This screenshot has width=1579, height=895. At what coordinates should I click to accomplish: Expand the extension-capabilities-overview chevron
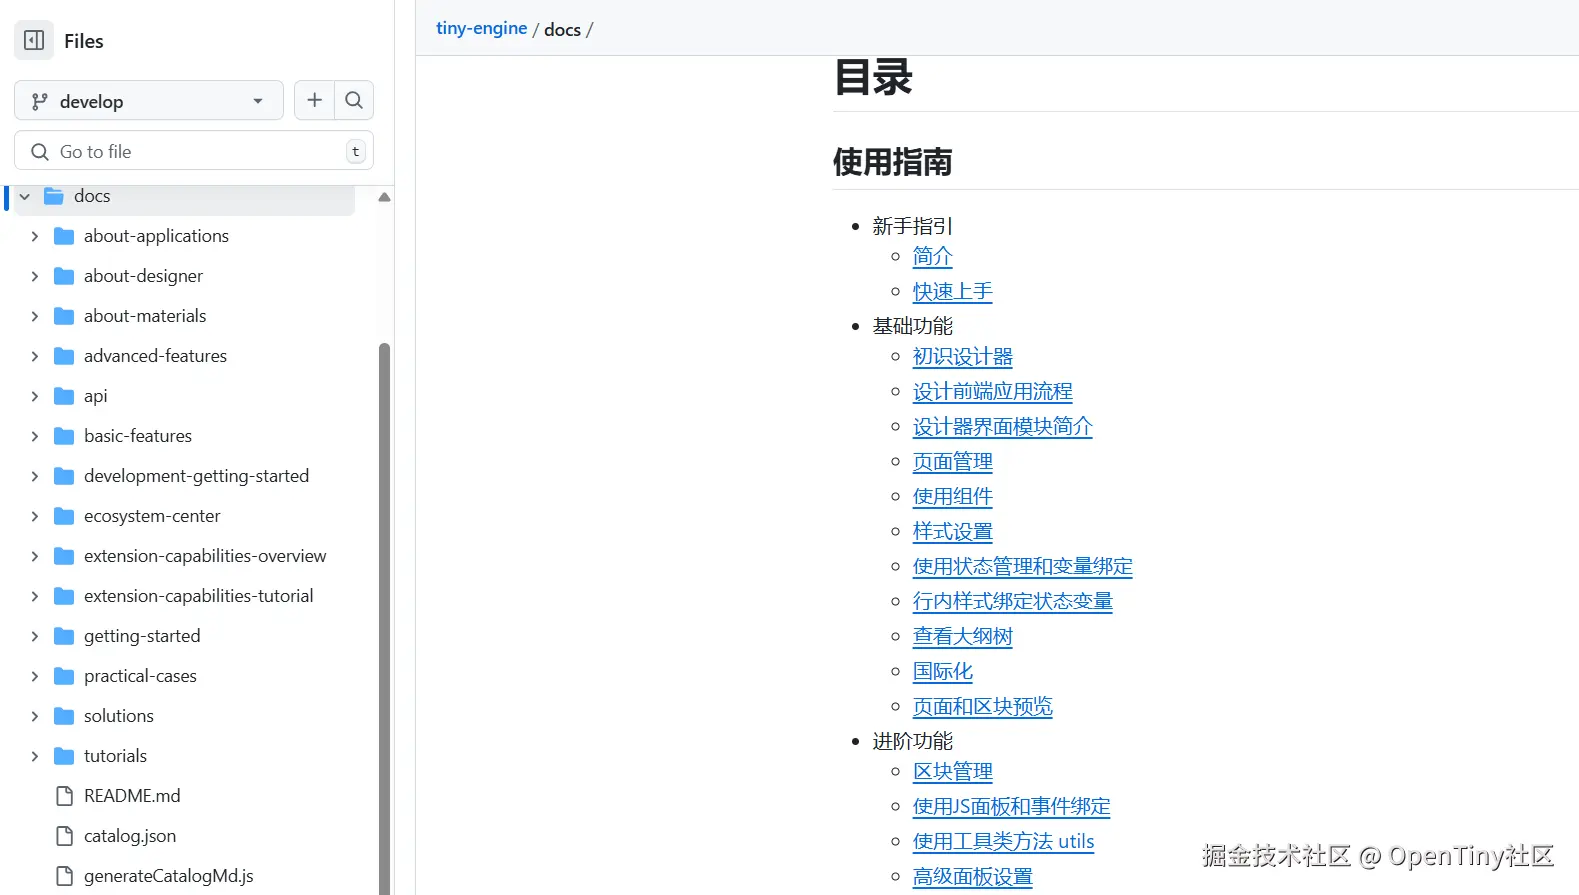pyautogui.click(x=35, y=556)
